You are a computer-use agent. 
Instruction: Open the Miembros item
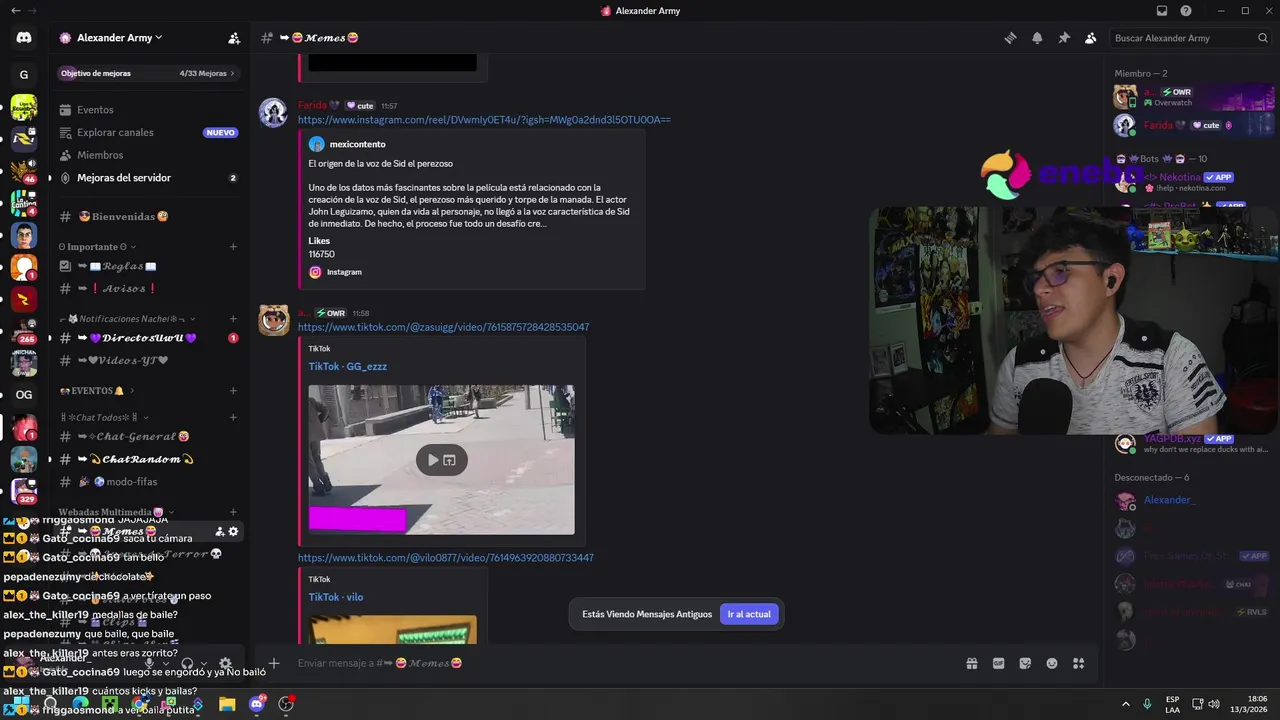click(148, 155)
